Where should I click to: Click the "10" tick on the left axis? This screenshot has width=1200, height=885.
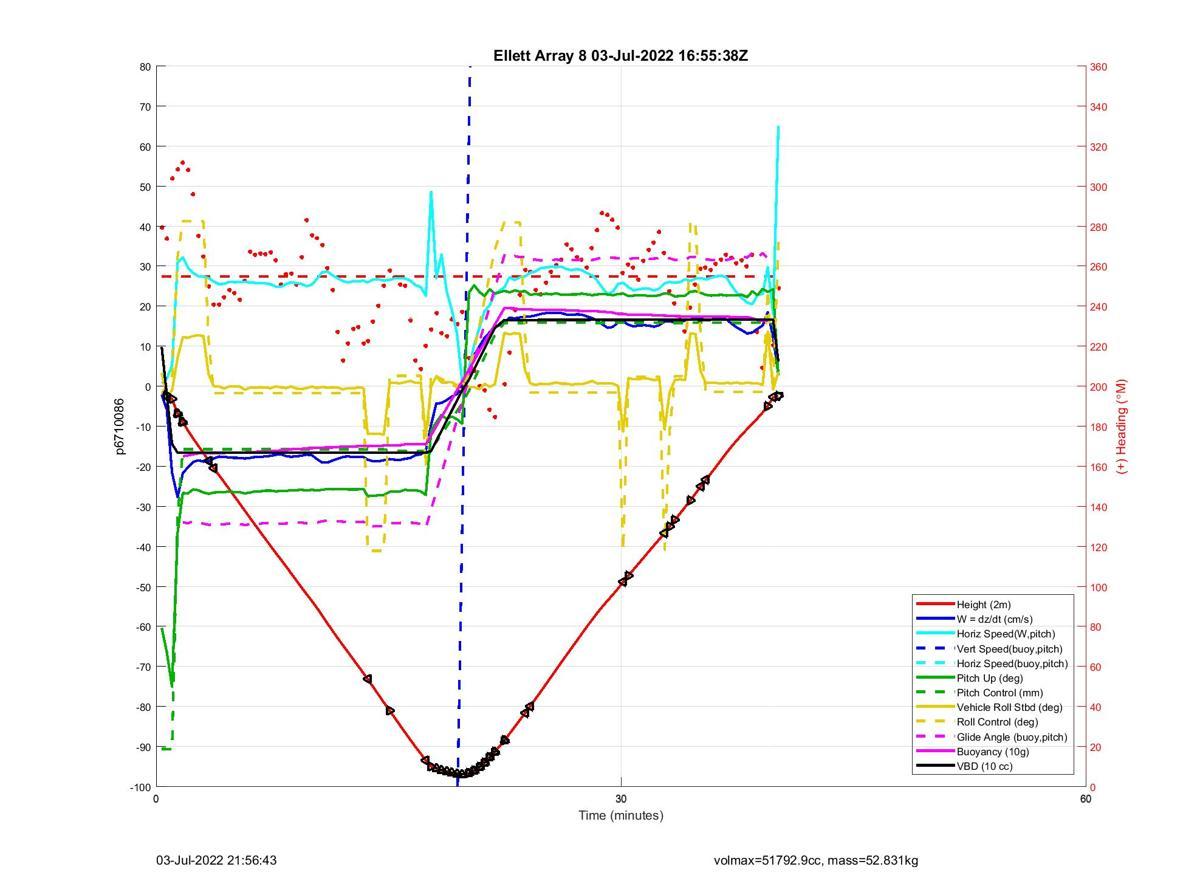tap(145, 347)
